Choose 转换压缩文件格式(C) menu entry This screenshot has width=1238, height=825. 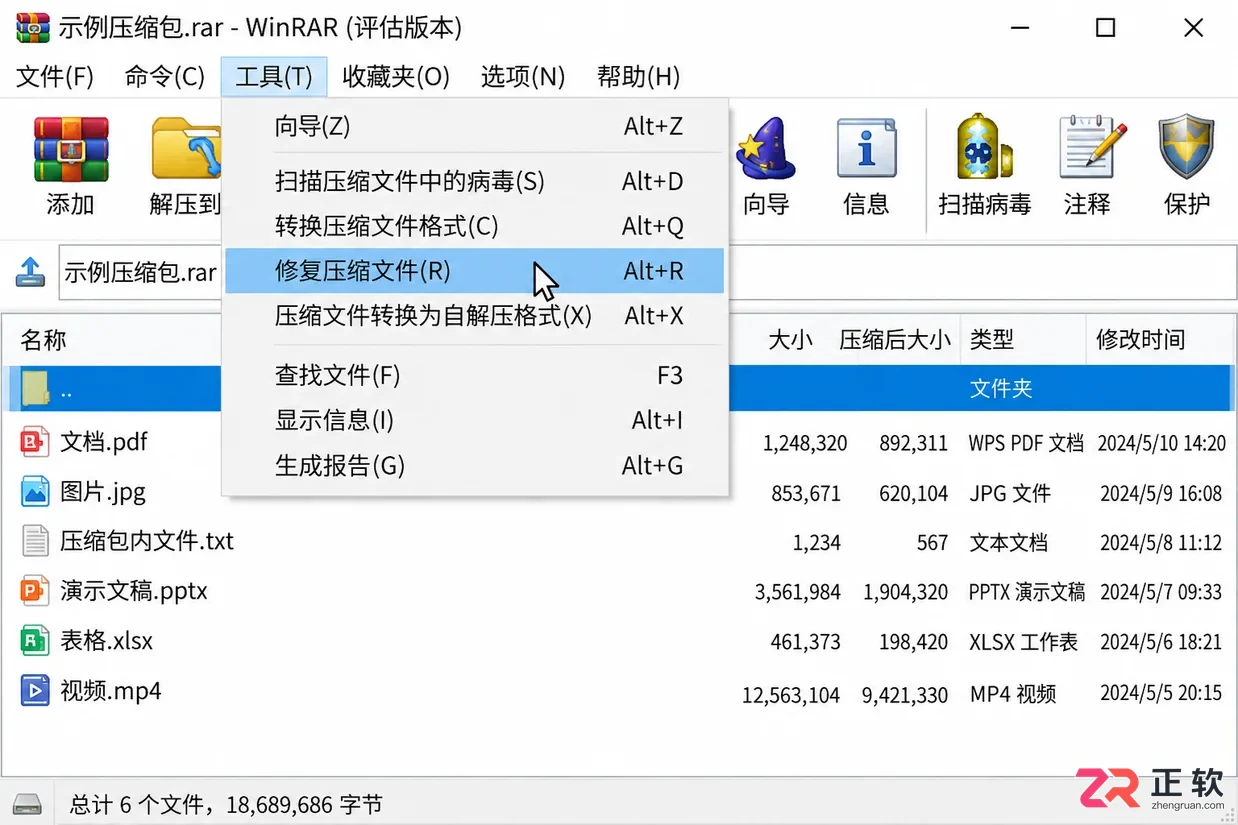tap(474, 227)
